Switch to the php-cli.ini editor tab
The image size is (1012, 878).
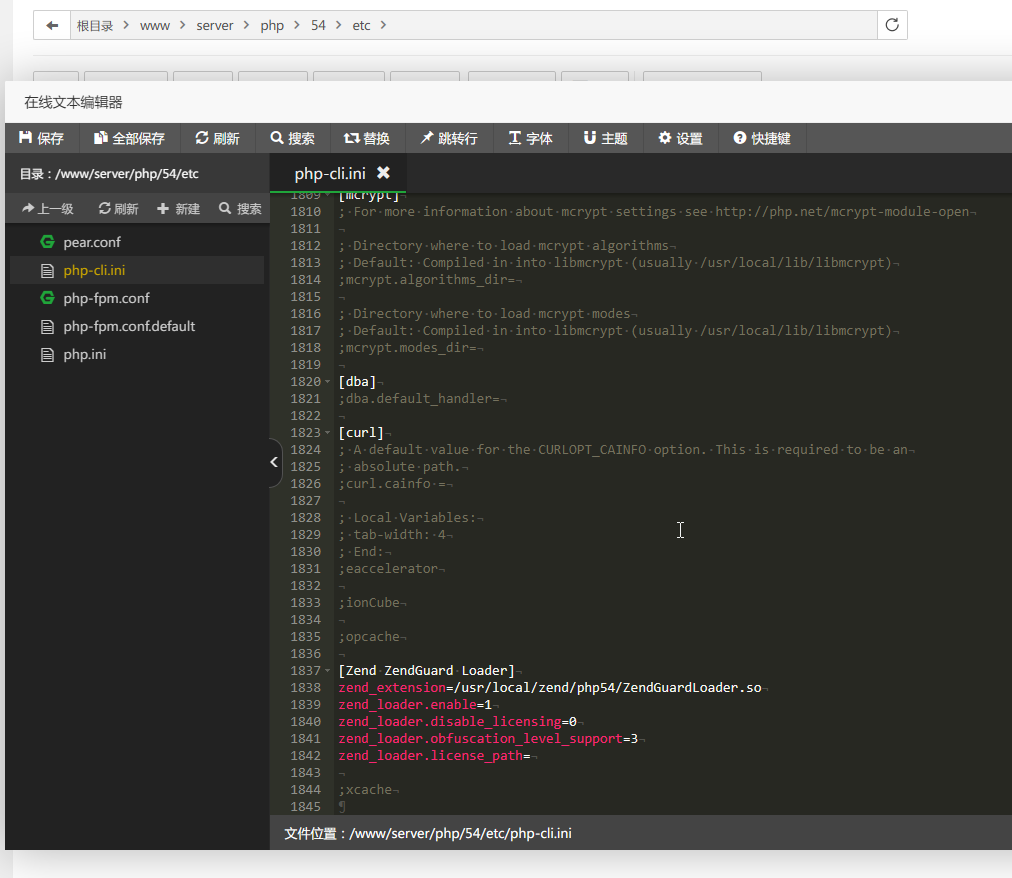(330, 173)
